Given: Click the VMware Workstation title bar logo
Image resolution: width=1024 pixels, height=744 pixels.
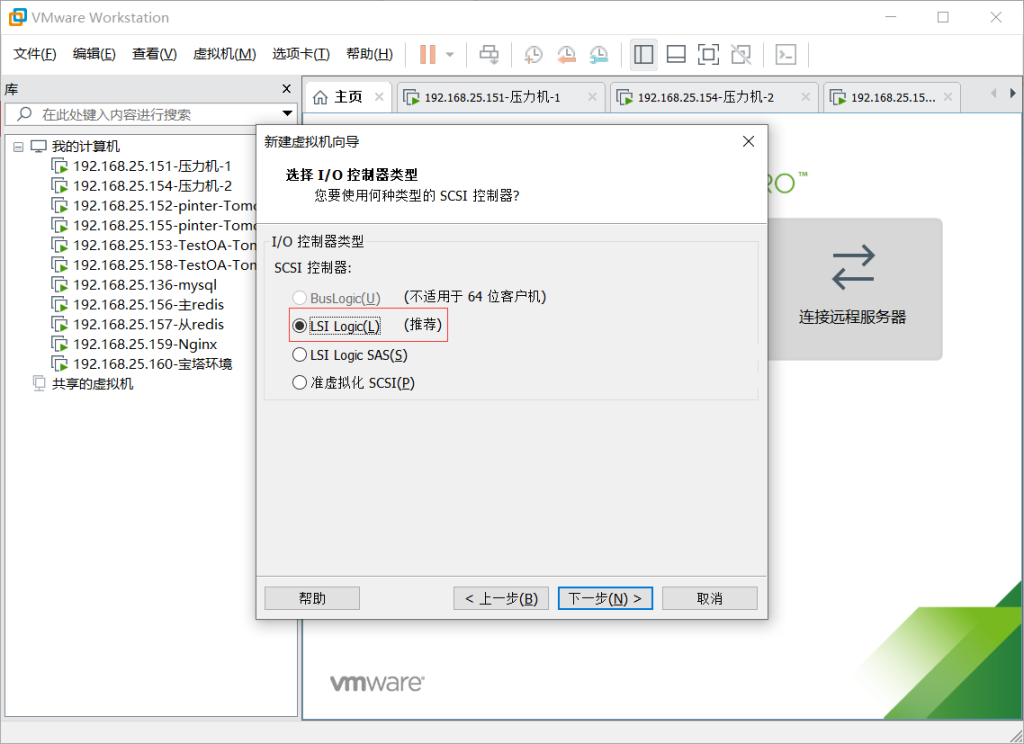Looking at the screenshot, I should [x=18, y=17].
